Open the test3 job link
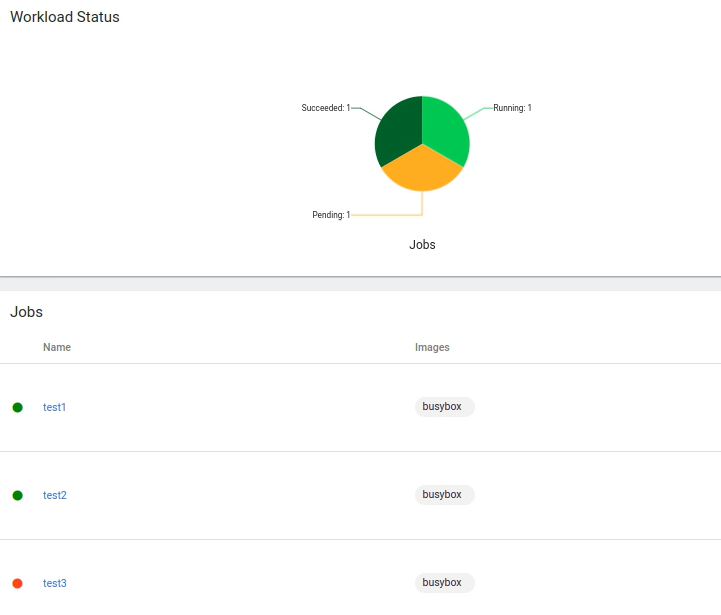The width and height of the screenshot is (721, 615). (x=54, y=583)
